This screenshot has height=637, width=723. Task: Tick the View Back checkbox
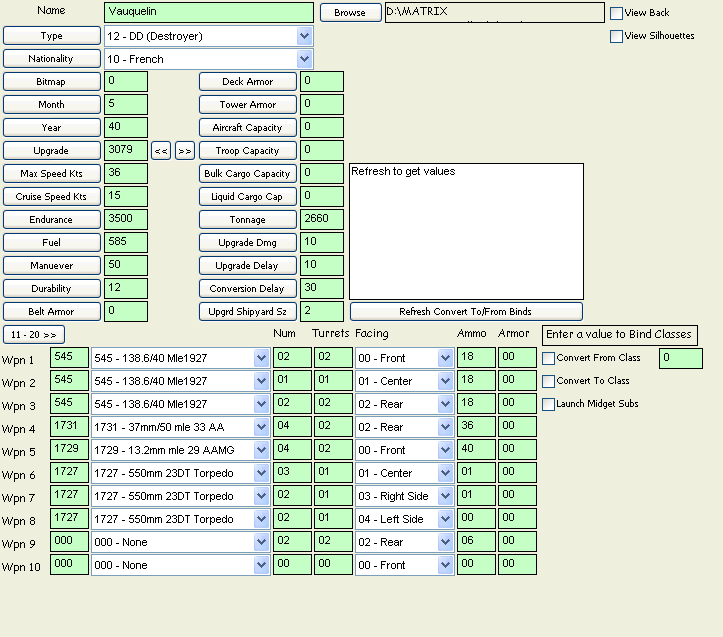point(616,13)
